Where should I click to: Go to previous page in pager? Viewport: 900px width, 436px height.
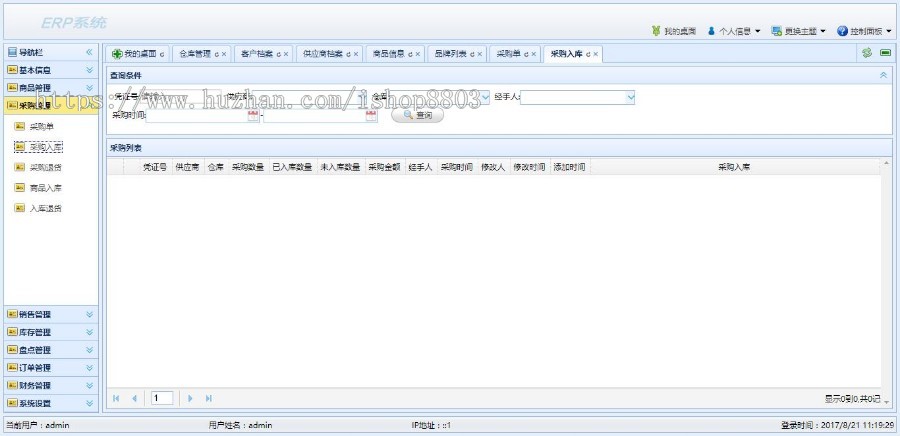click(x=134, y=398)
